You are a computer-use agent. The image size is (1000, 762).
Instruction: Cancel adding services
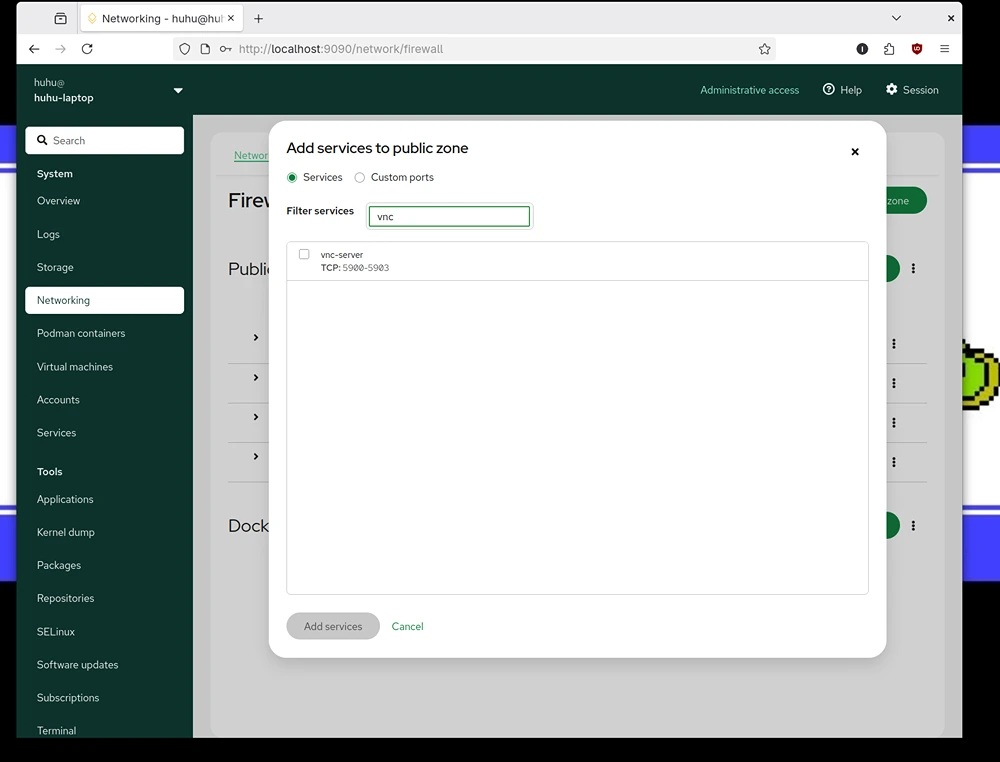[x=408, y=626]
